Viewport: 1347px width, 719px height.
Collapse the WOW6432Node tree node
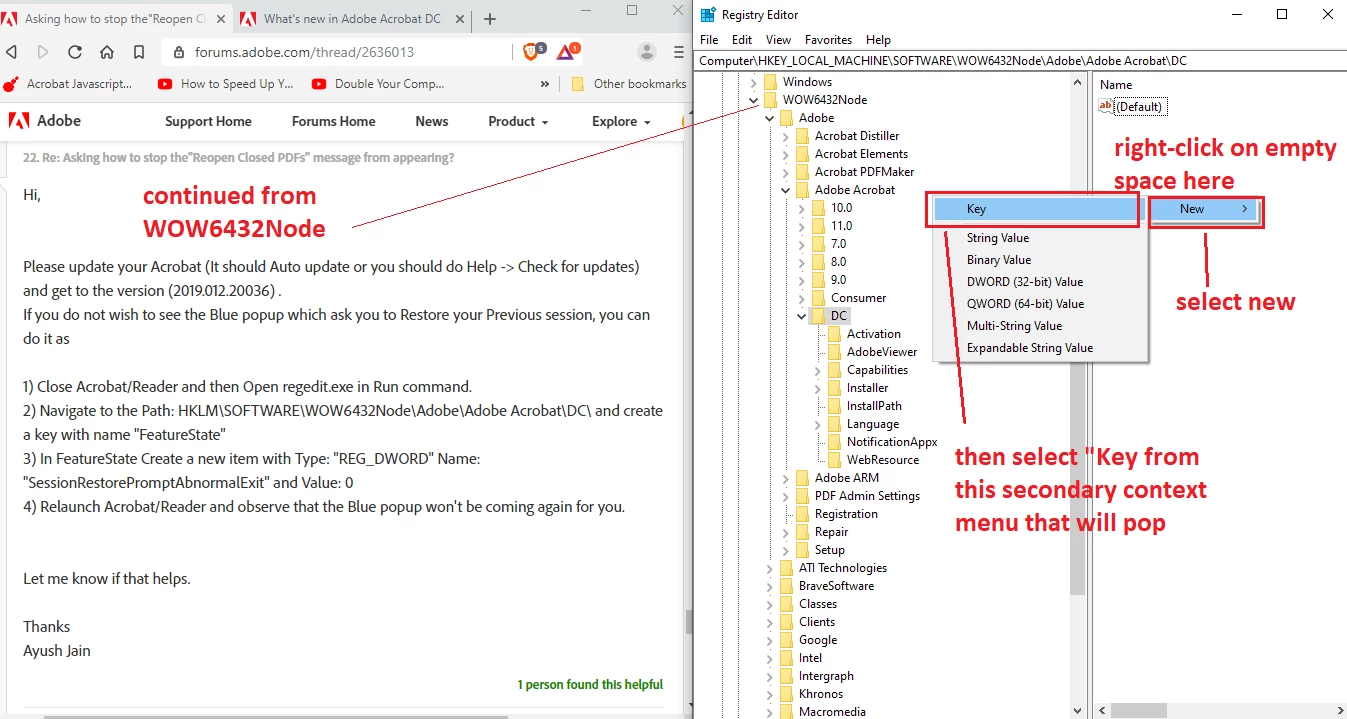pos(753,100)
